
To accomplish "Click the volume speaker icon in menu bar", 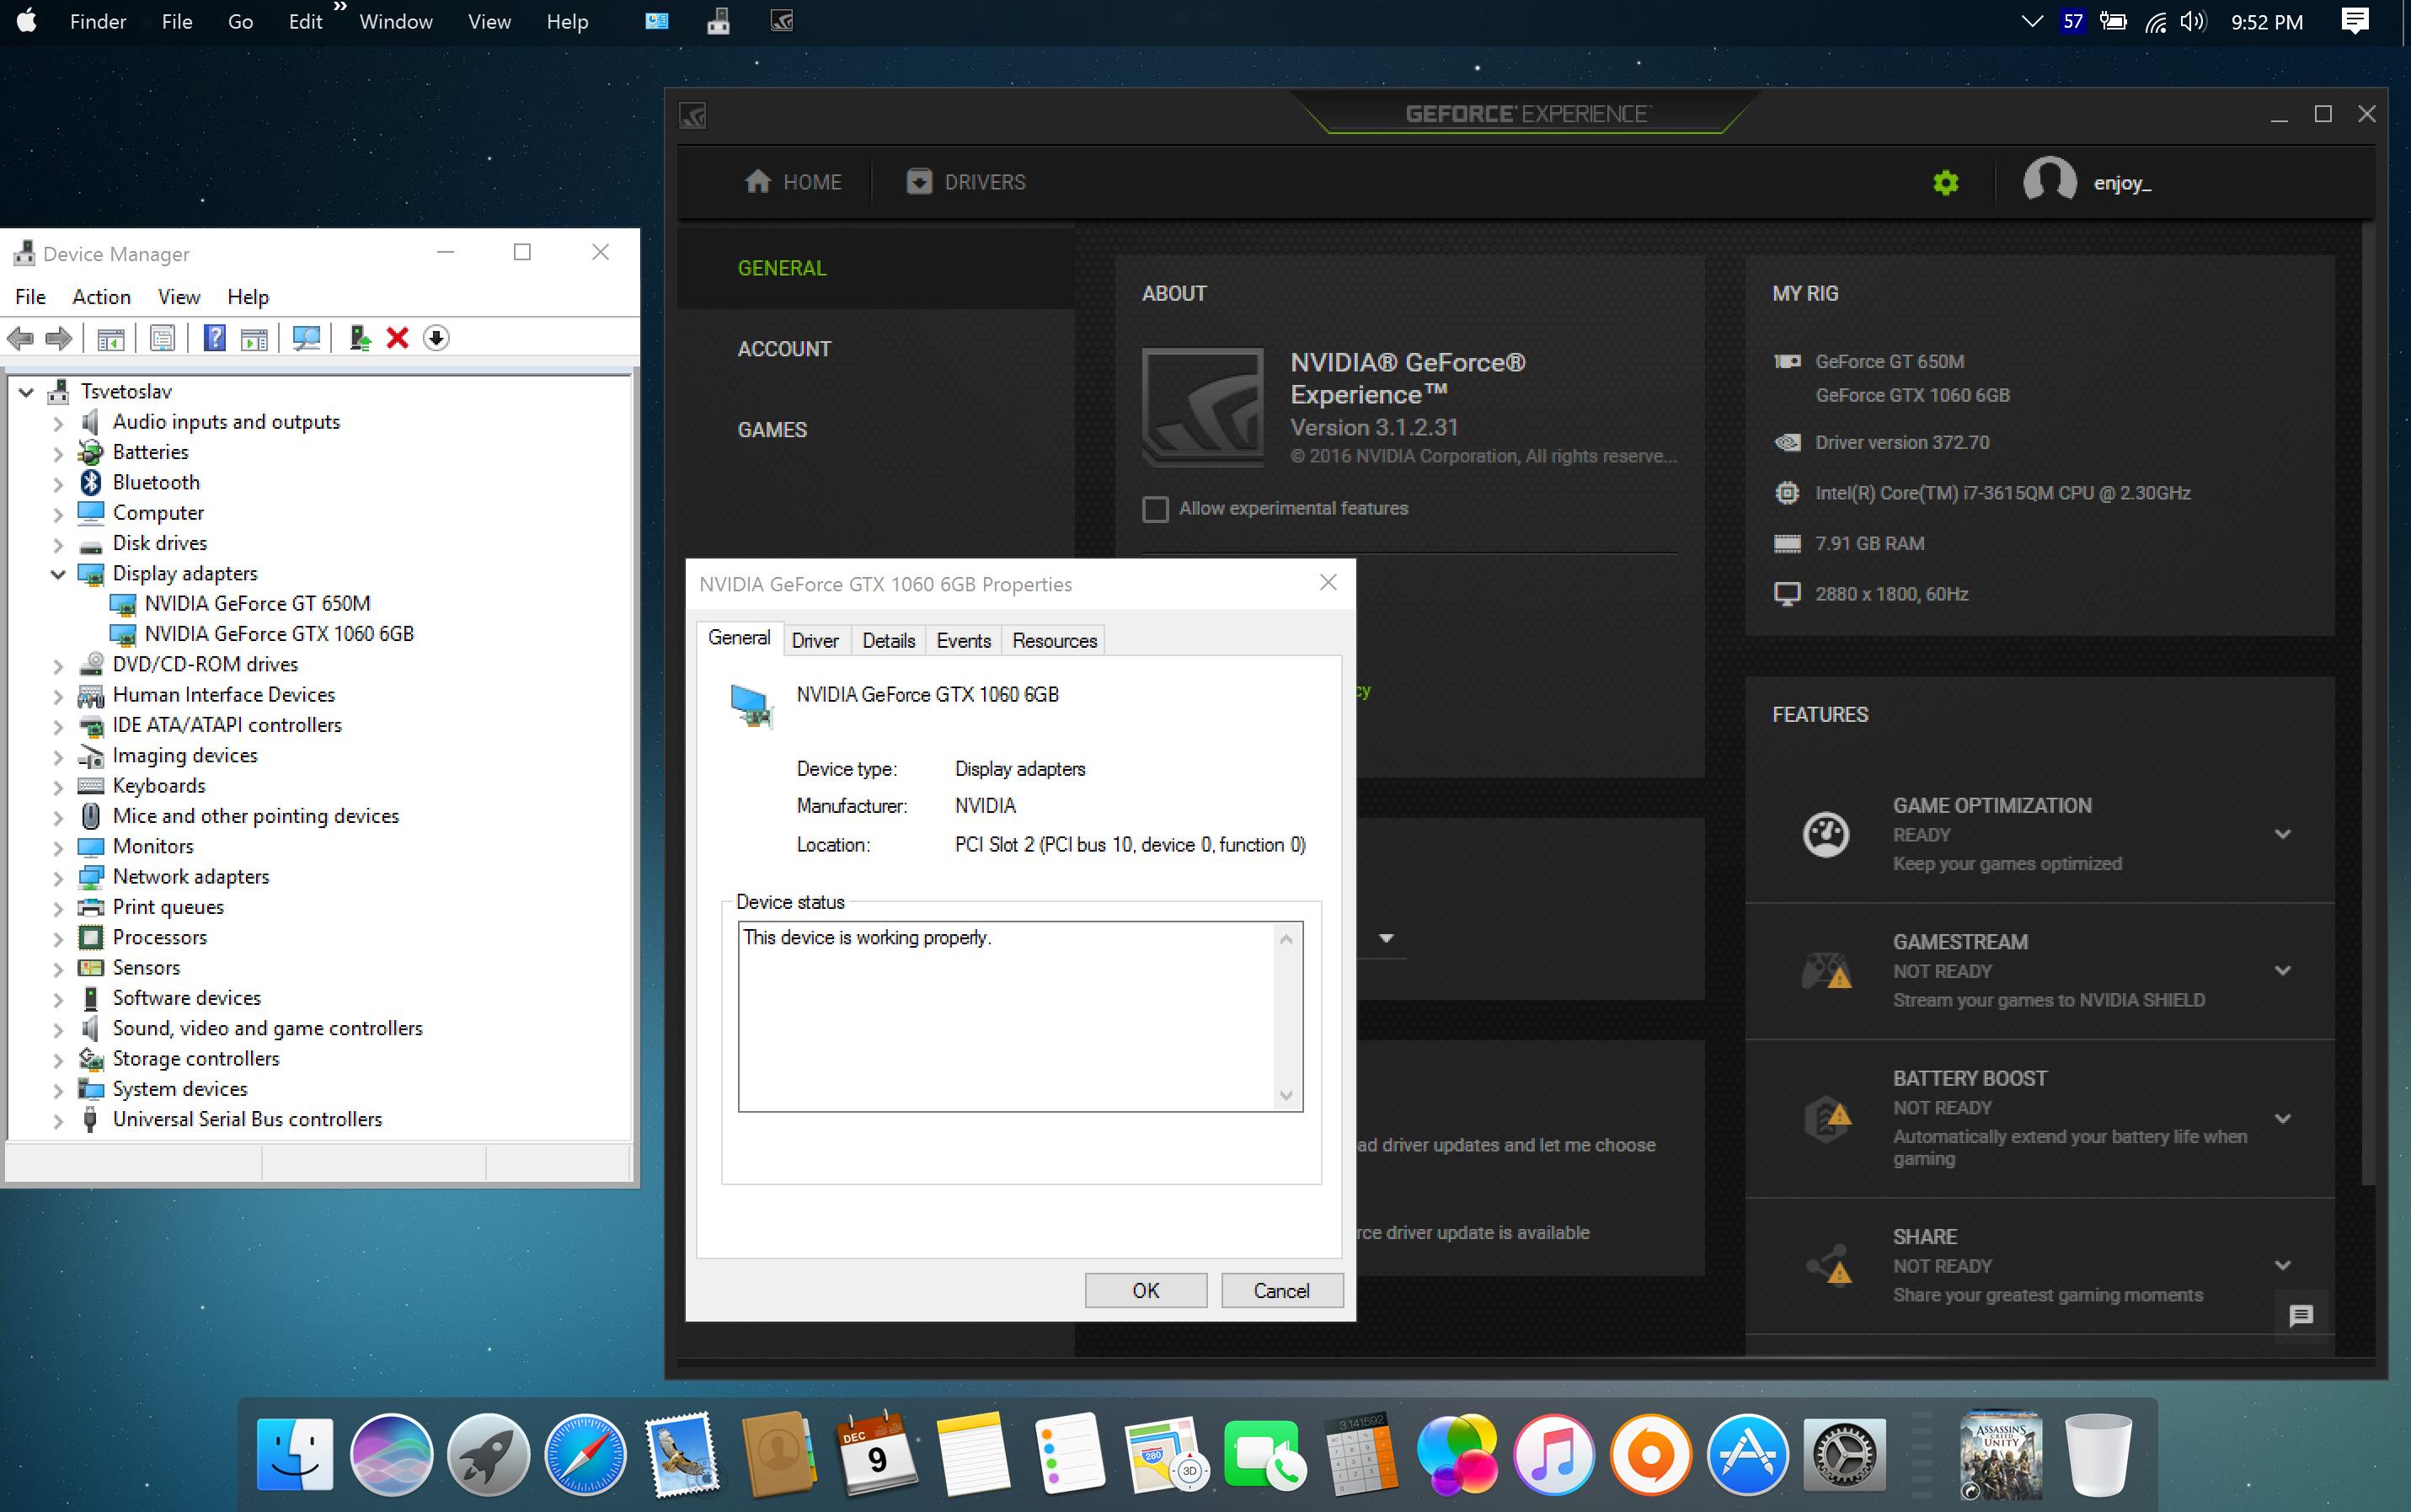I will click(x=2193, y=21).
